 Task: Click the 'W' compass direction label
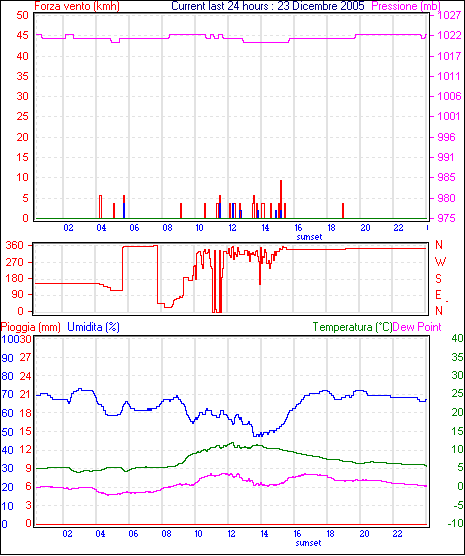(440, 262)
